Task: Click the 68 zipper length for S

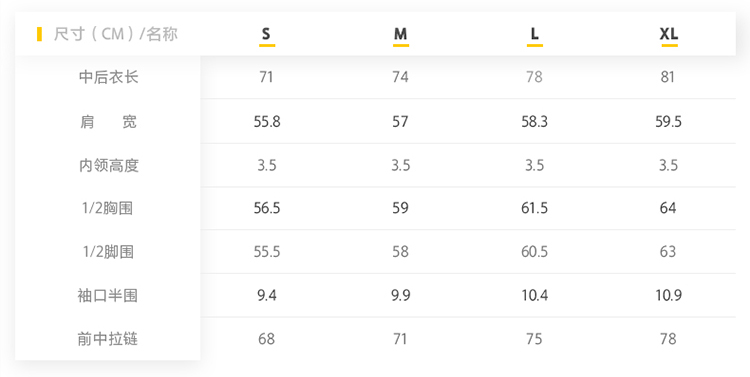Action: point(266,339)
